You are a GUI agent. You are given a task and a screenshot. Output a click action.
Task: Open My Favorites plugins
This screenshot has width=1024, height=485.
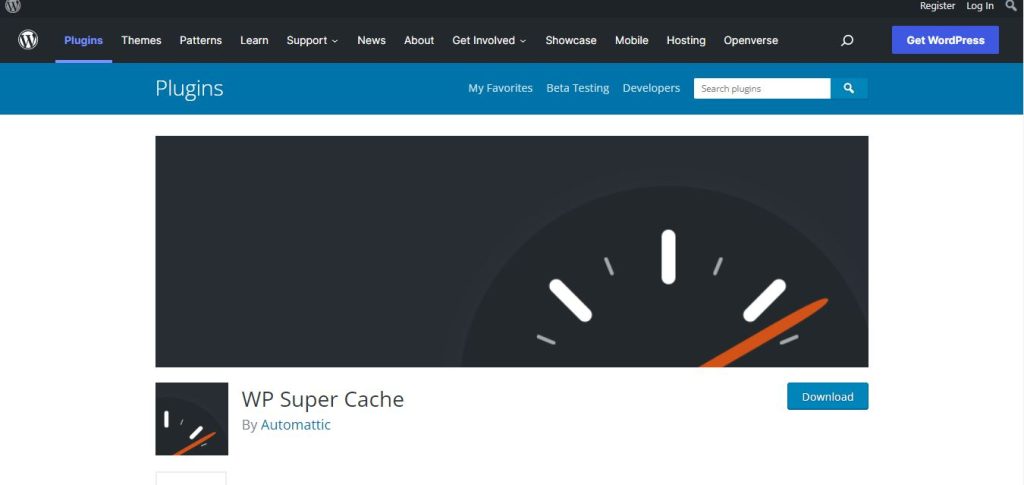pyautogui.click(x=500, y=88)
